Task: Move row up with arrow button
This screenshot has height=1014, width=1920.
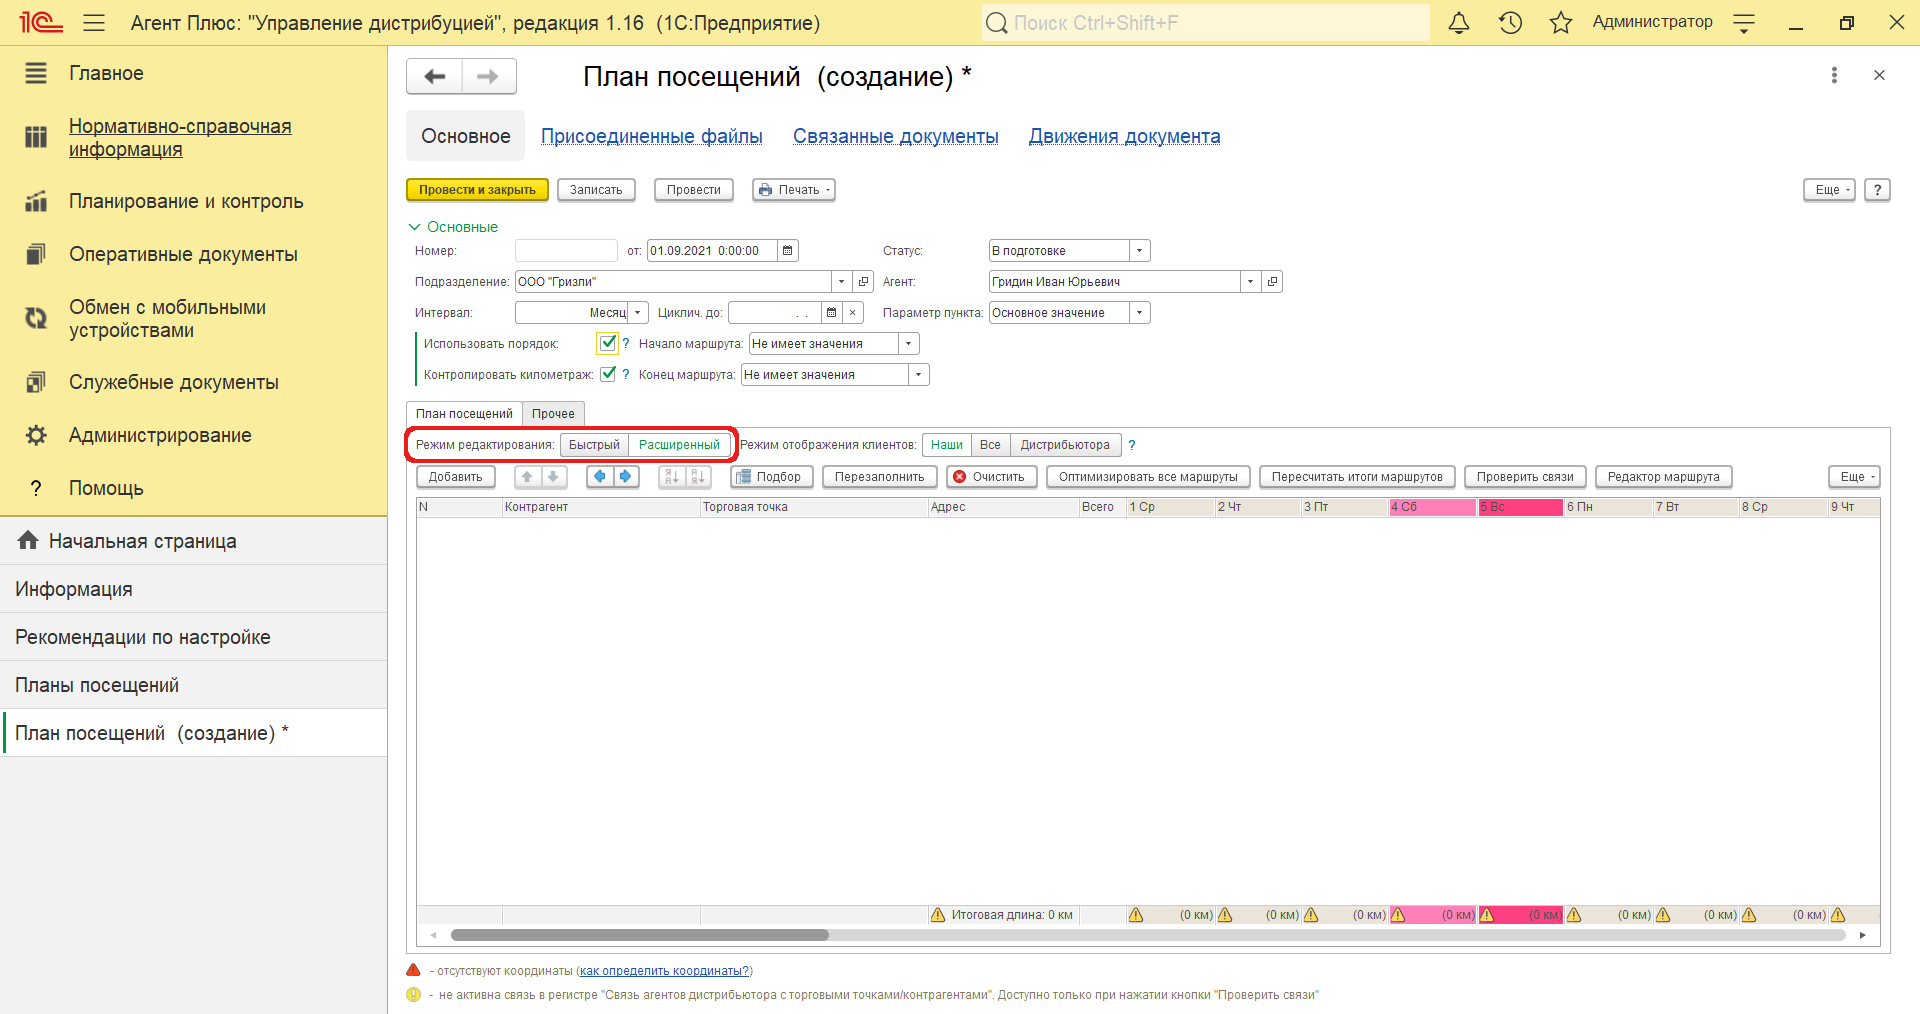Action: pyautogui.click(x=527, y=477)
